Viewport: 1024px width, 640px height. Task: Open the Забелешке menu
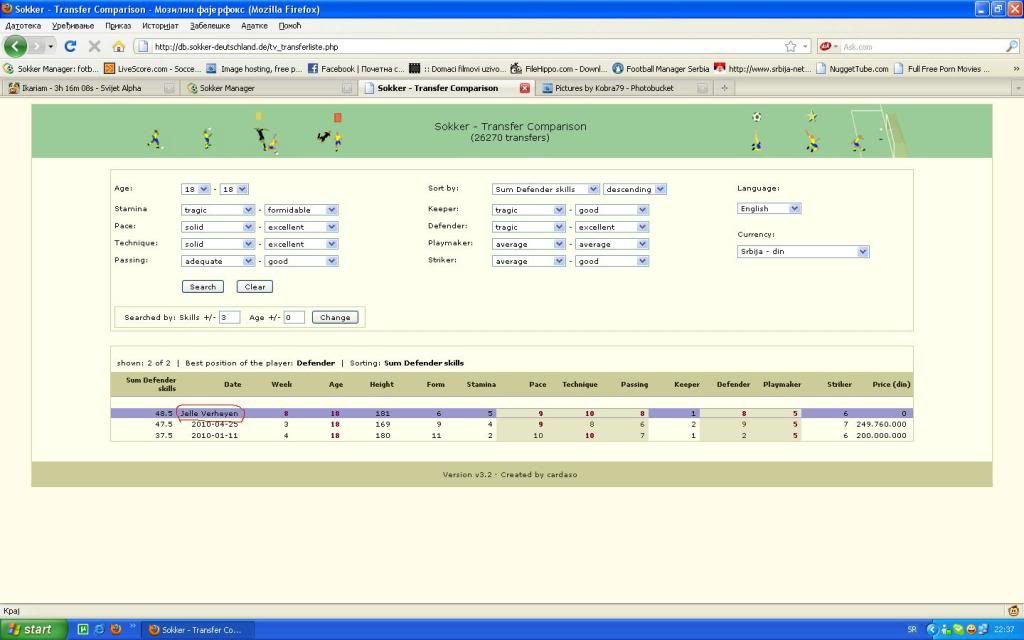pyautogui.click(x=210, y=26)
